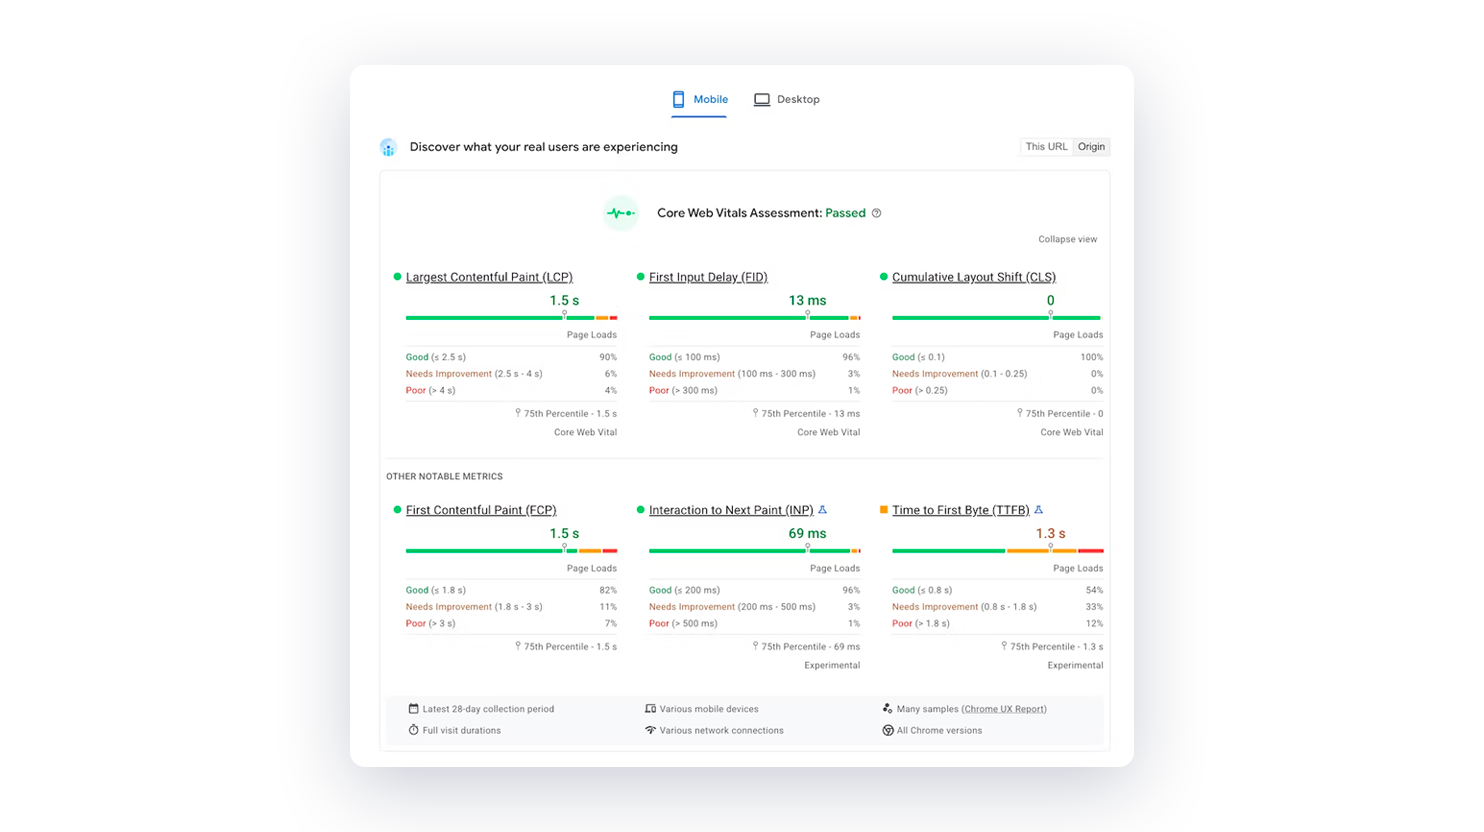This screenshot has width=1484, height=832.
Task: Click the experimental flask icon beside TTFB
Action: click(1039, 510)
